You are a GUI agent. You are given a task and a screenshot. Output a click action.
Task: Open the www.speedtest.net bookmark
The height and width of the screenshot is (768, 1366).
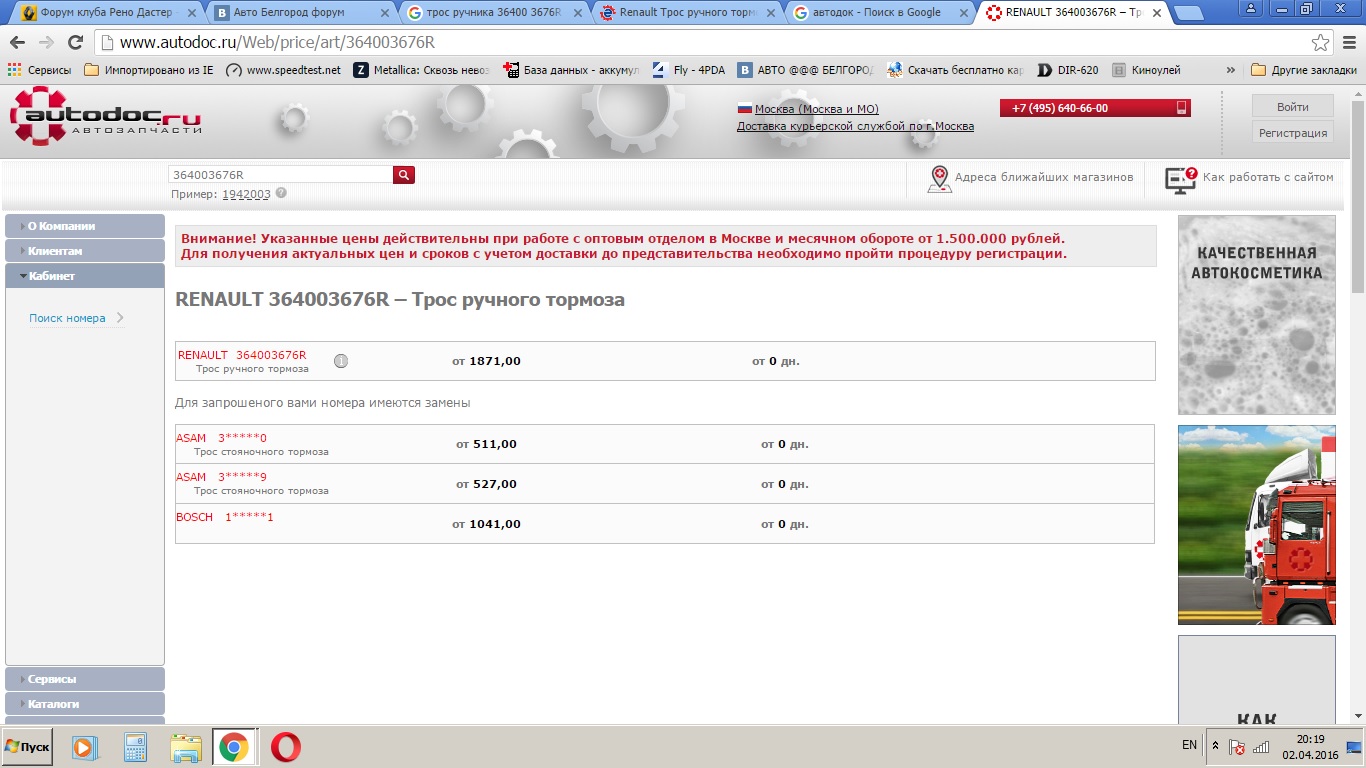point(283,70)
